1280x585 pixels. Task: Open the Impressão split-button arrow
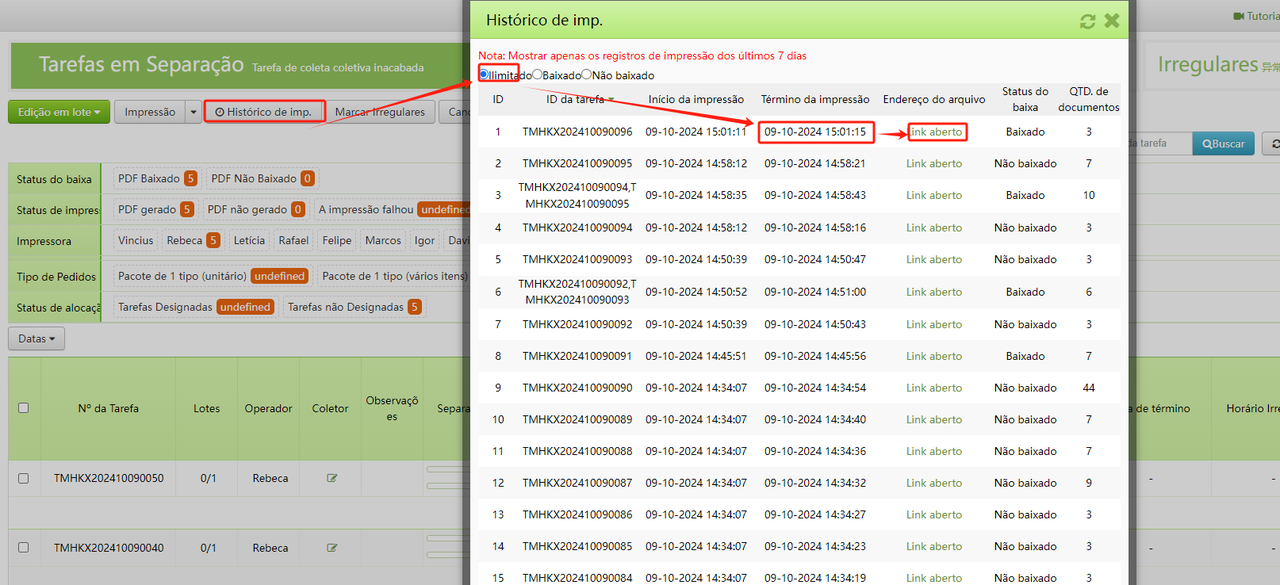click(193, 112)
